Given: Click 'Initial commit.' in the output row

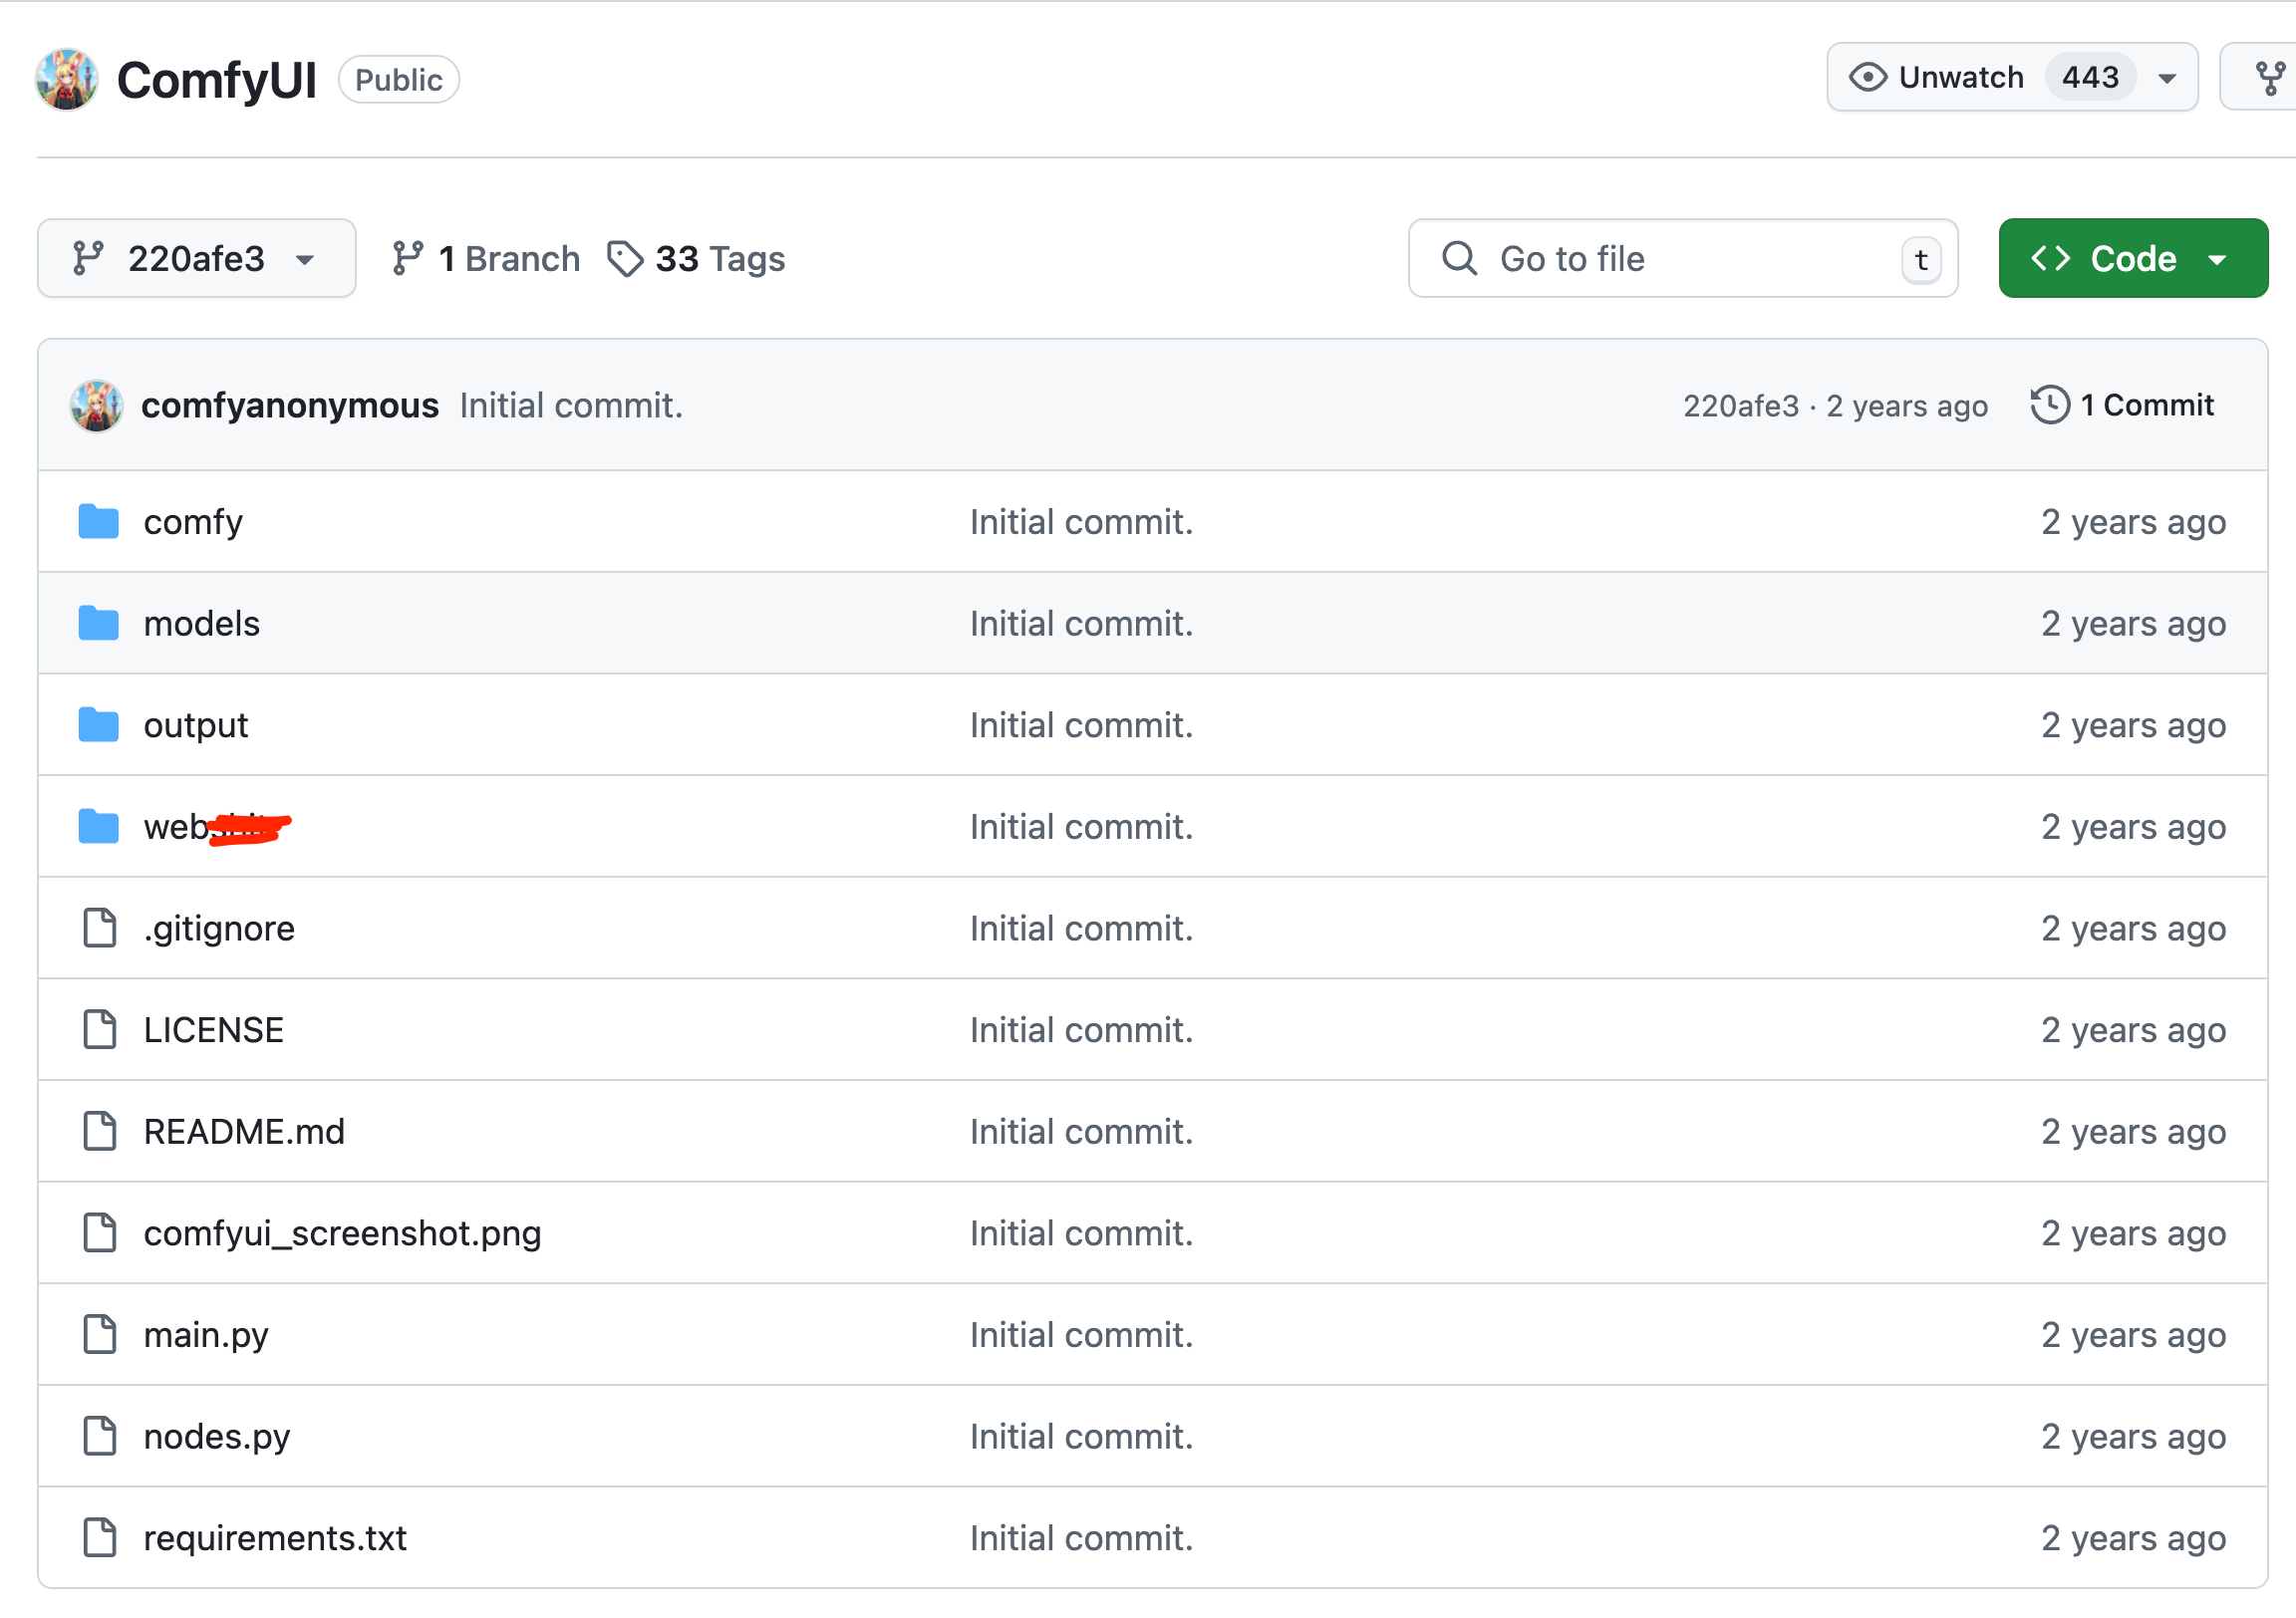Looking at the screenshot, I should (1081, 725).
